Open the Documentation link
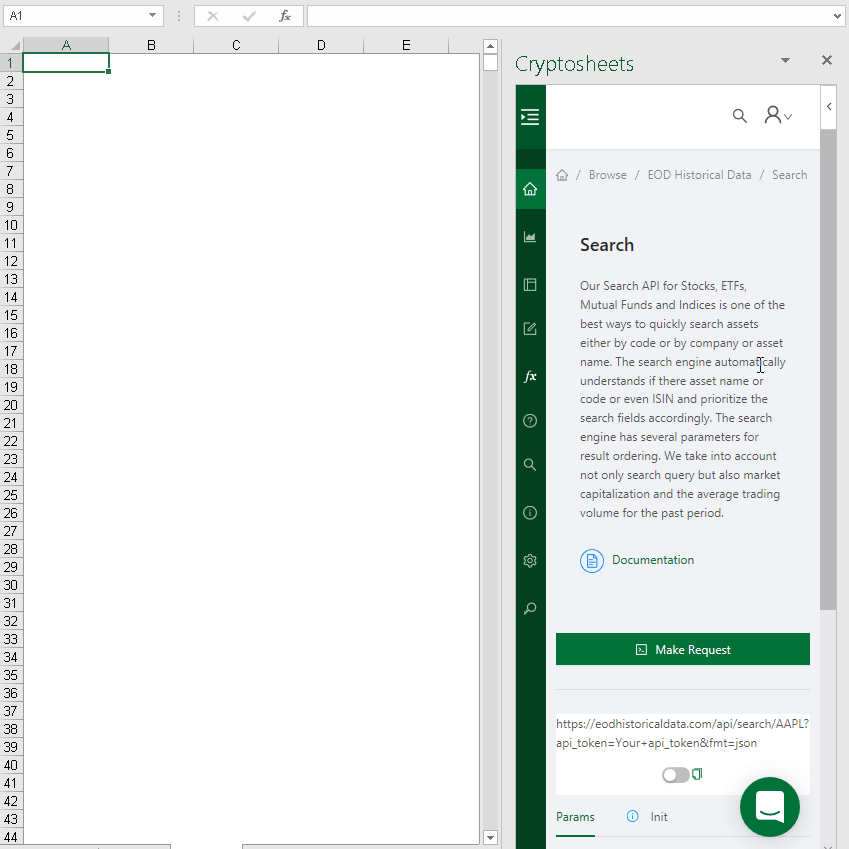Viewport: 849px width, 849px height. tap(652, 560)
